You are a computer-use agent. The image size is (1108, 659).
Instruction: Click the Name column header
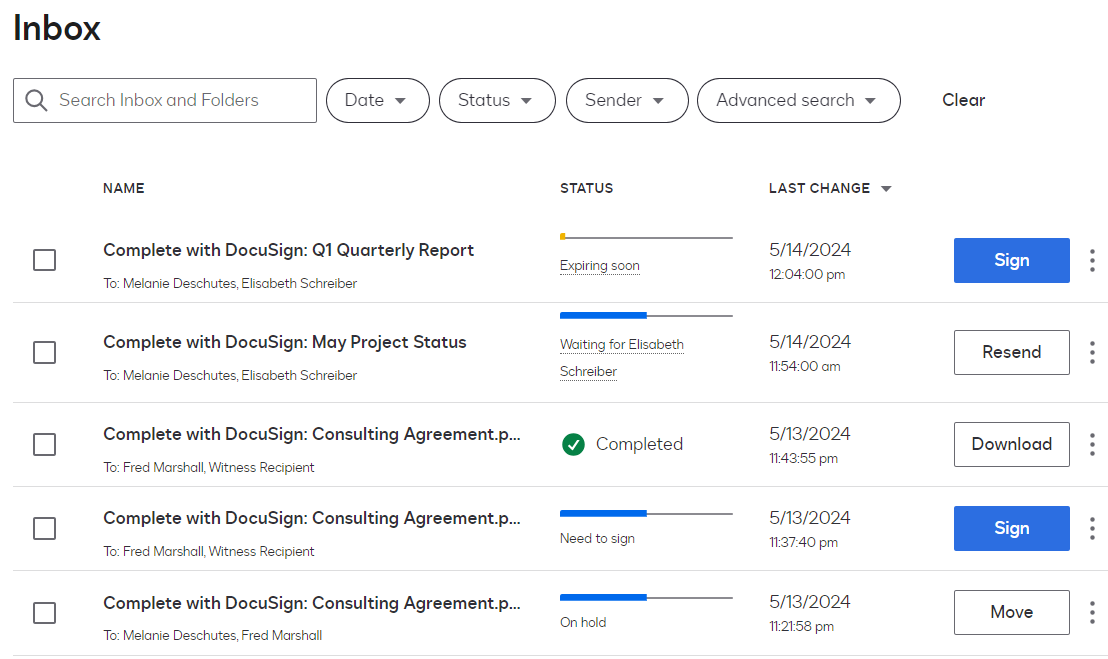coord(124,188)
